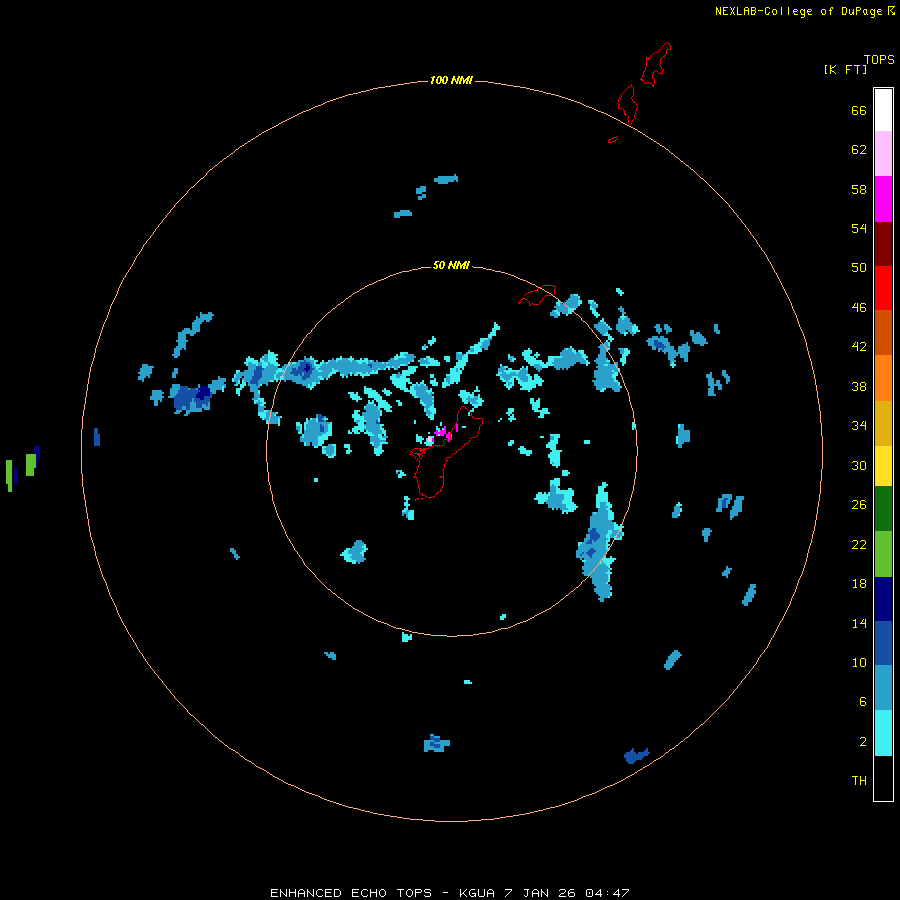This screenshot has width=900, height=900.
Task: Click the '30' legend value
Action: pos(859,465)
